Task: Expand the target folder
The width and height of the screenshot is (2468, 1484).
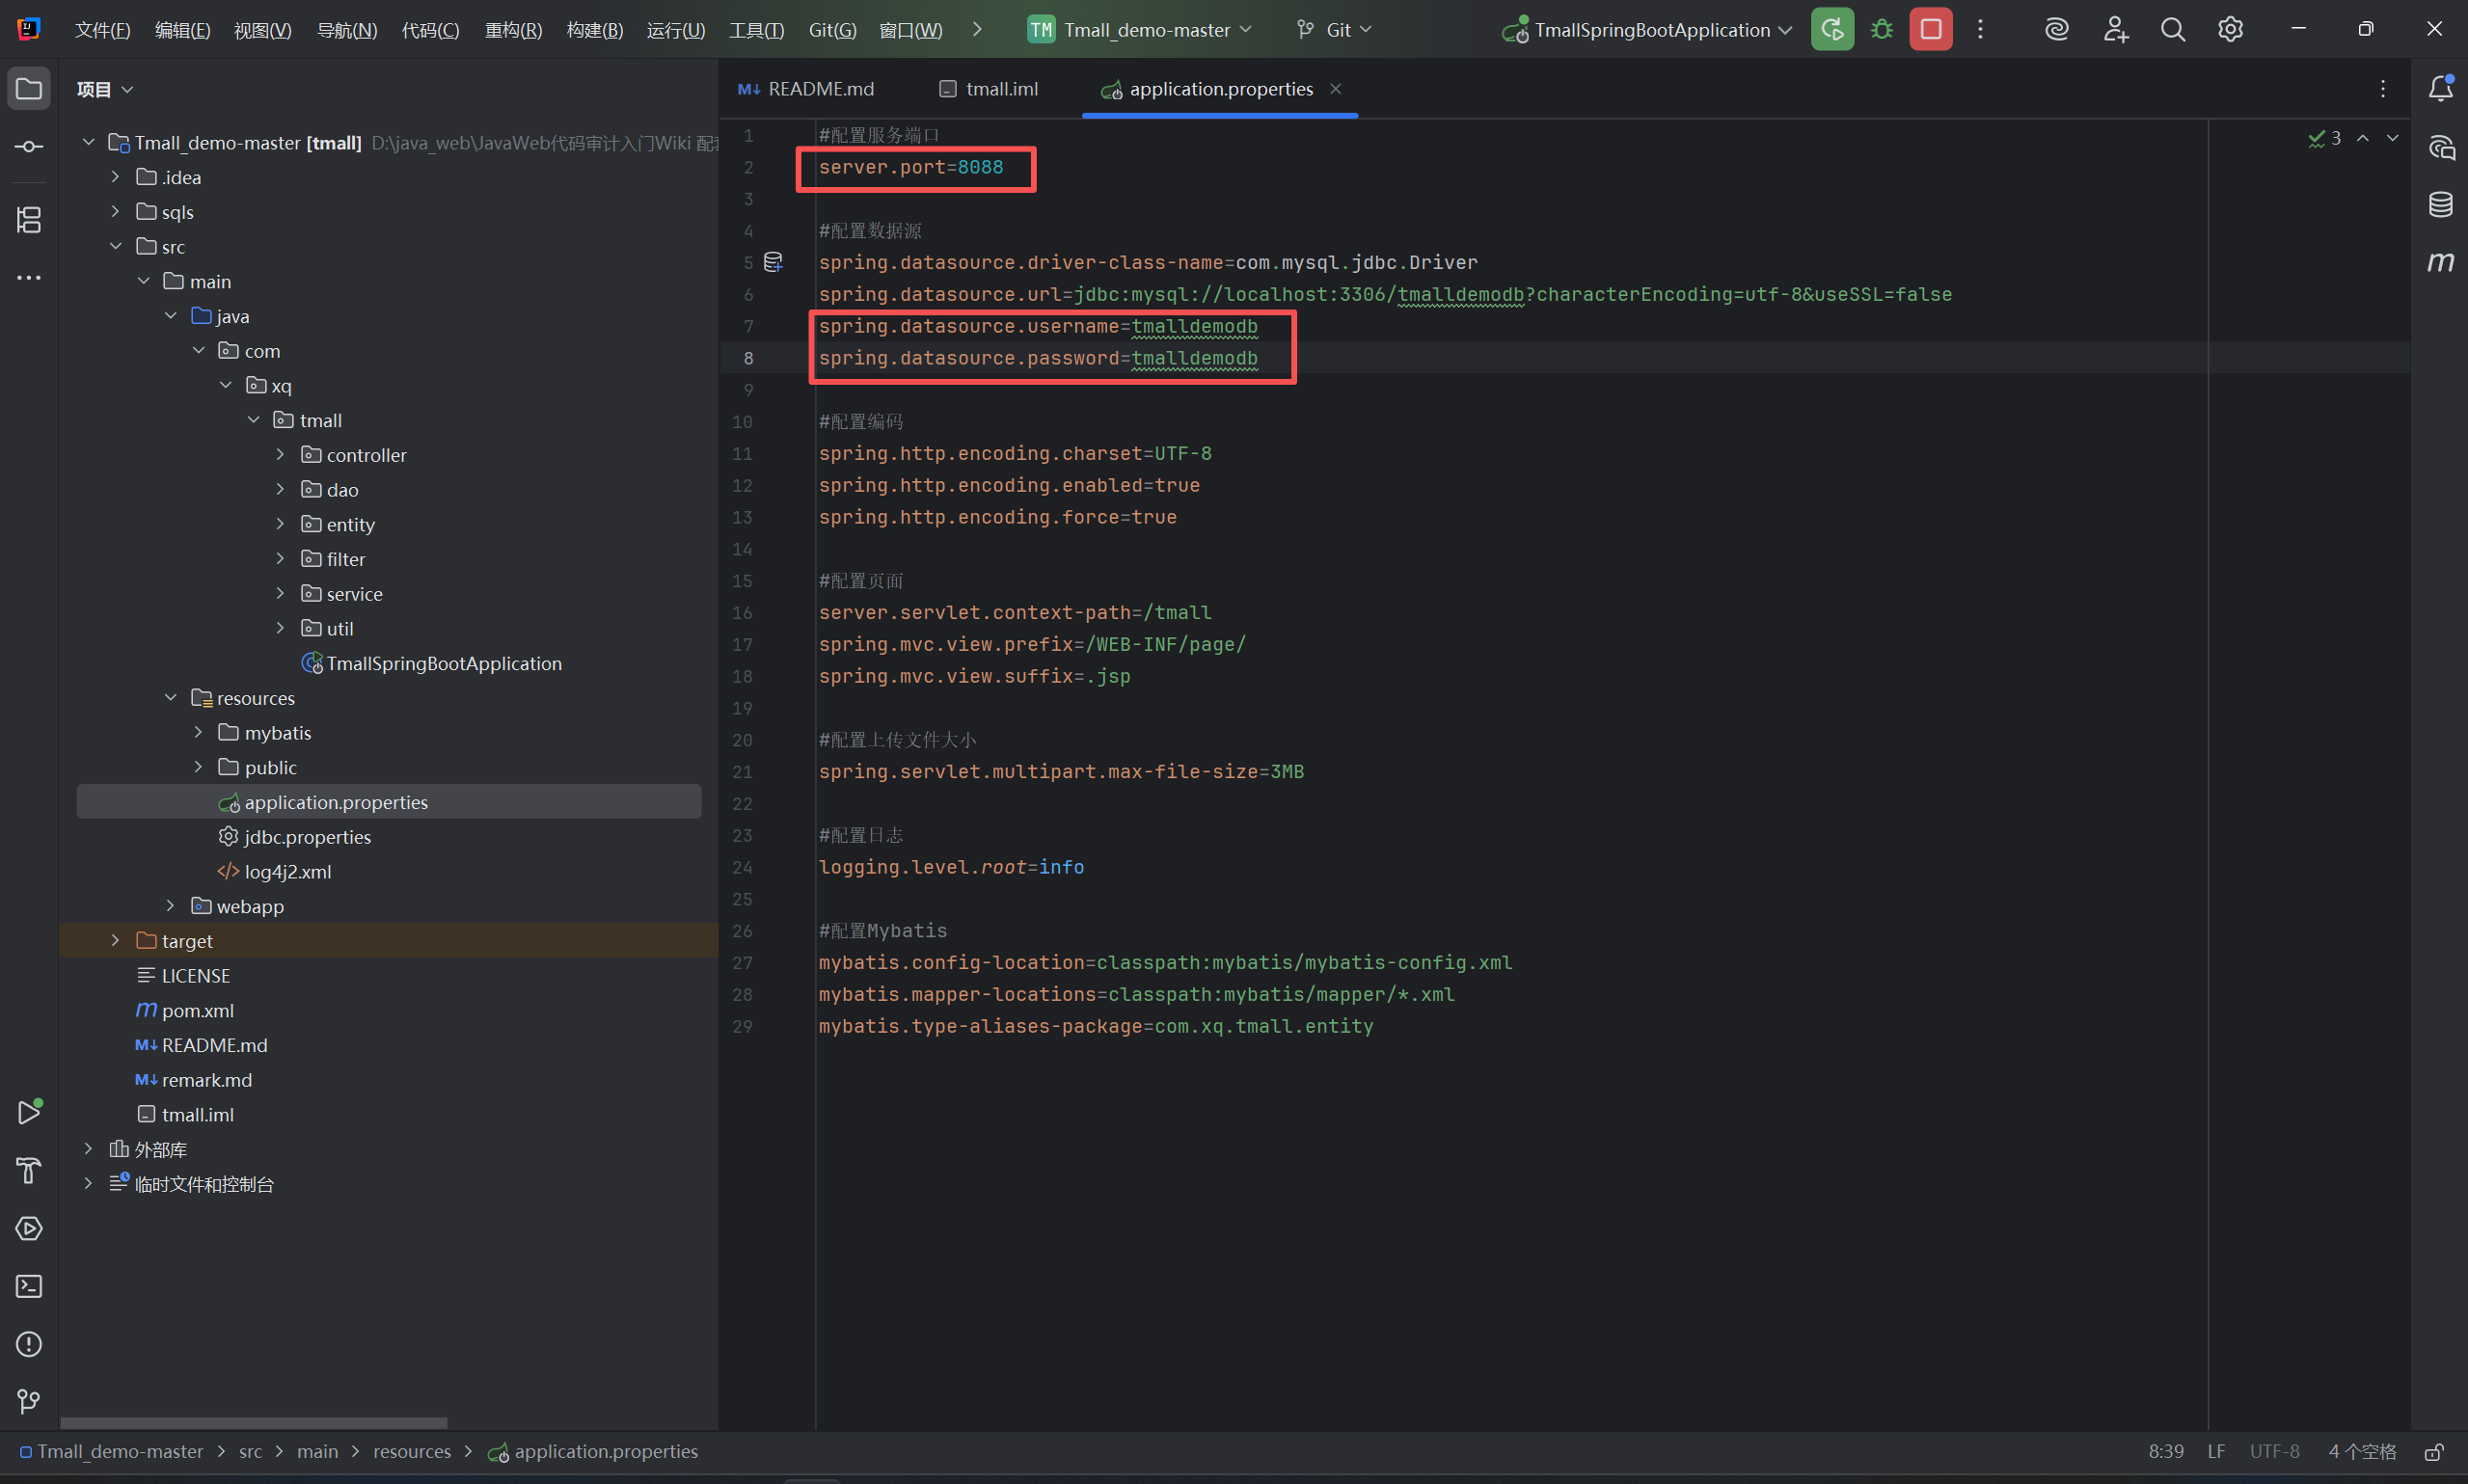Action: (x=116, y=941)
